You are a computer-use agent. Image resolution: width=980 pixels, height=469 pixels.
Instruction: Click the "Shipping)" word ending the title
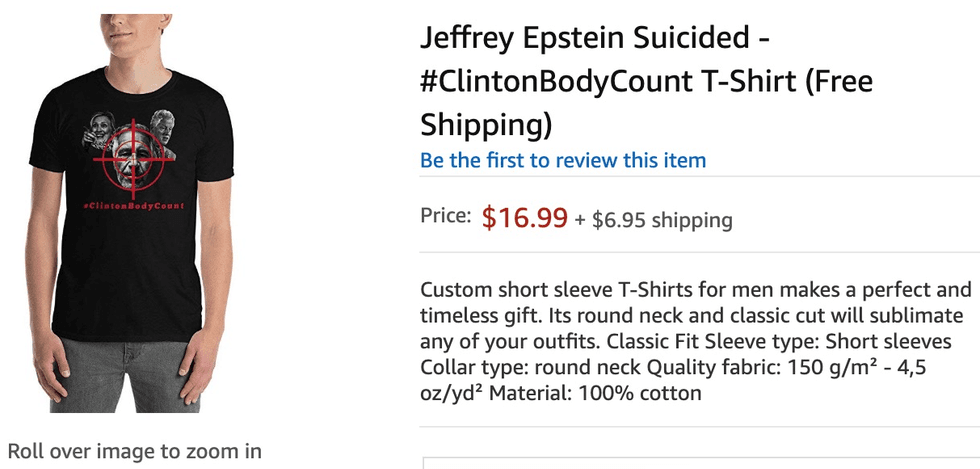coord(486,125)
